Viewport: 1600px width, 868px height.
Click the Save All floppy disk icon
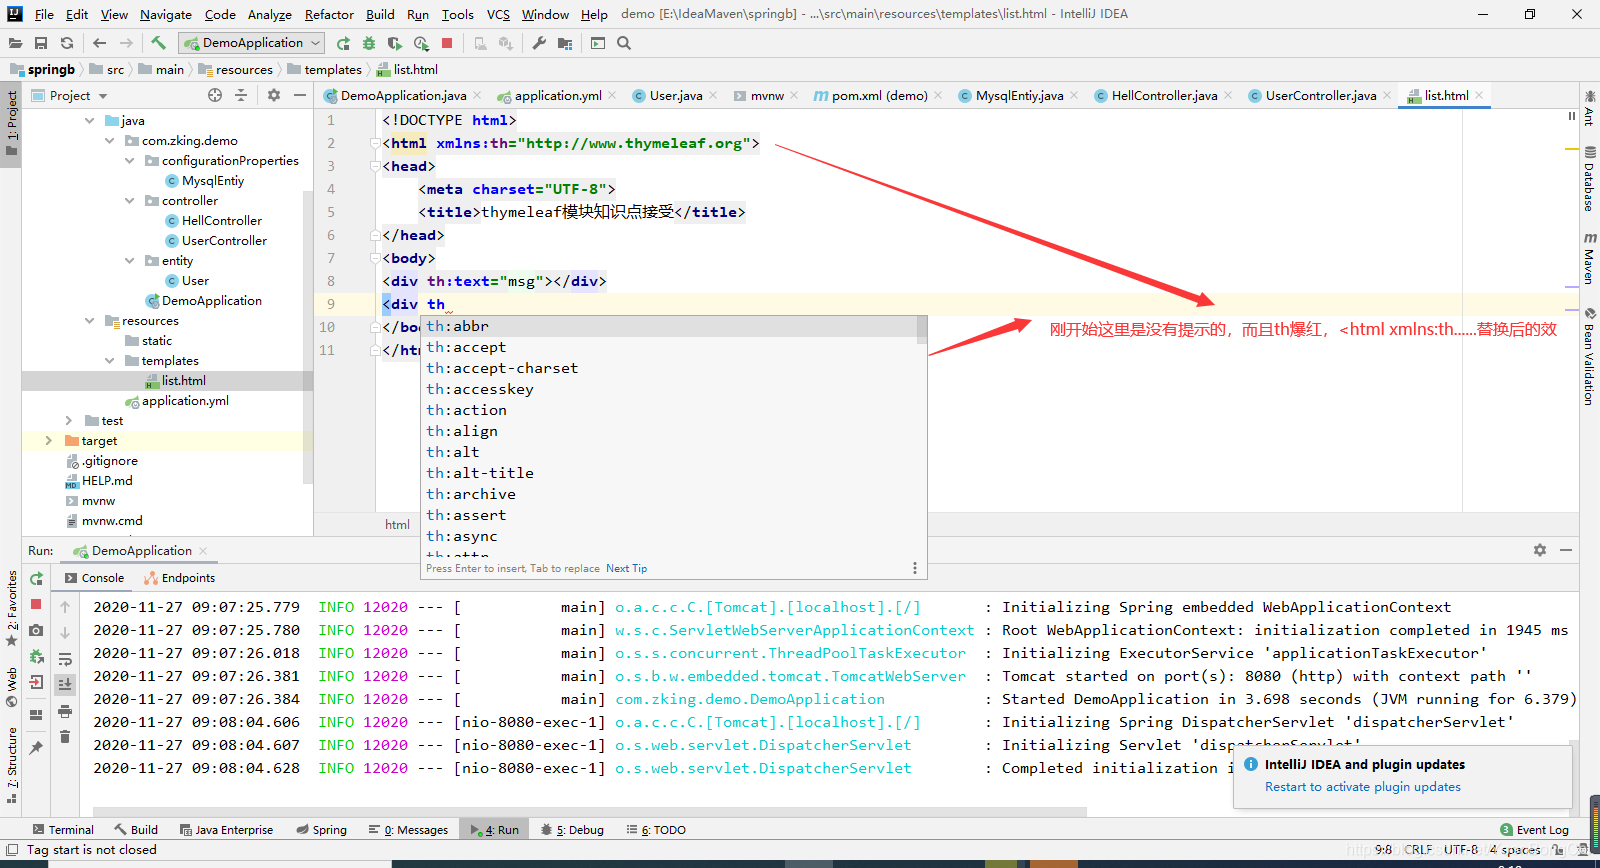[41, 43]
